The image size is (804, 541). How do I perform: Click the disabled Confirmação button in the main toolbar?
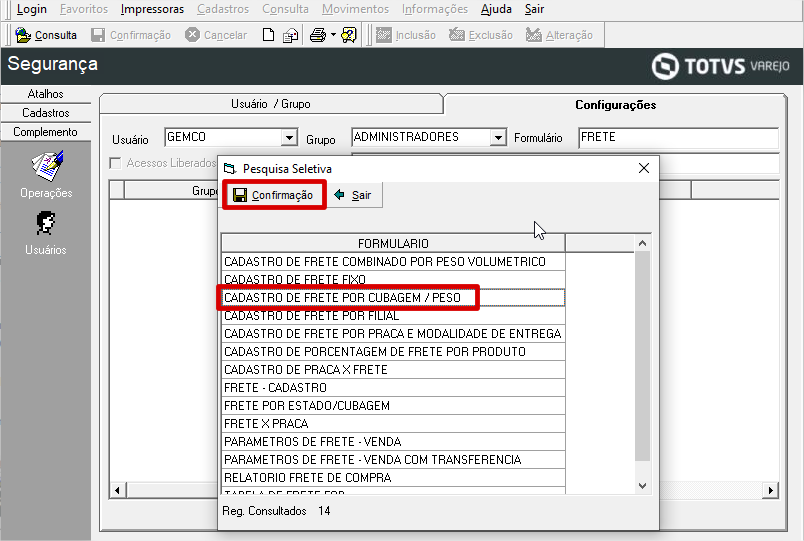pyautogui.click(x=131, y=35)
